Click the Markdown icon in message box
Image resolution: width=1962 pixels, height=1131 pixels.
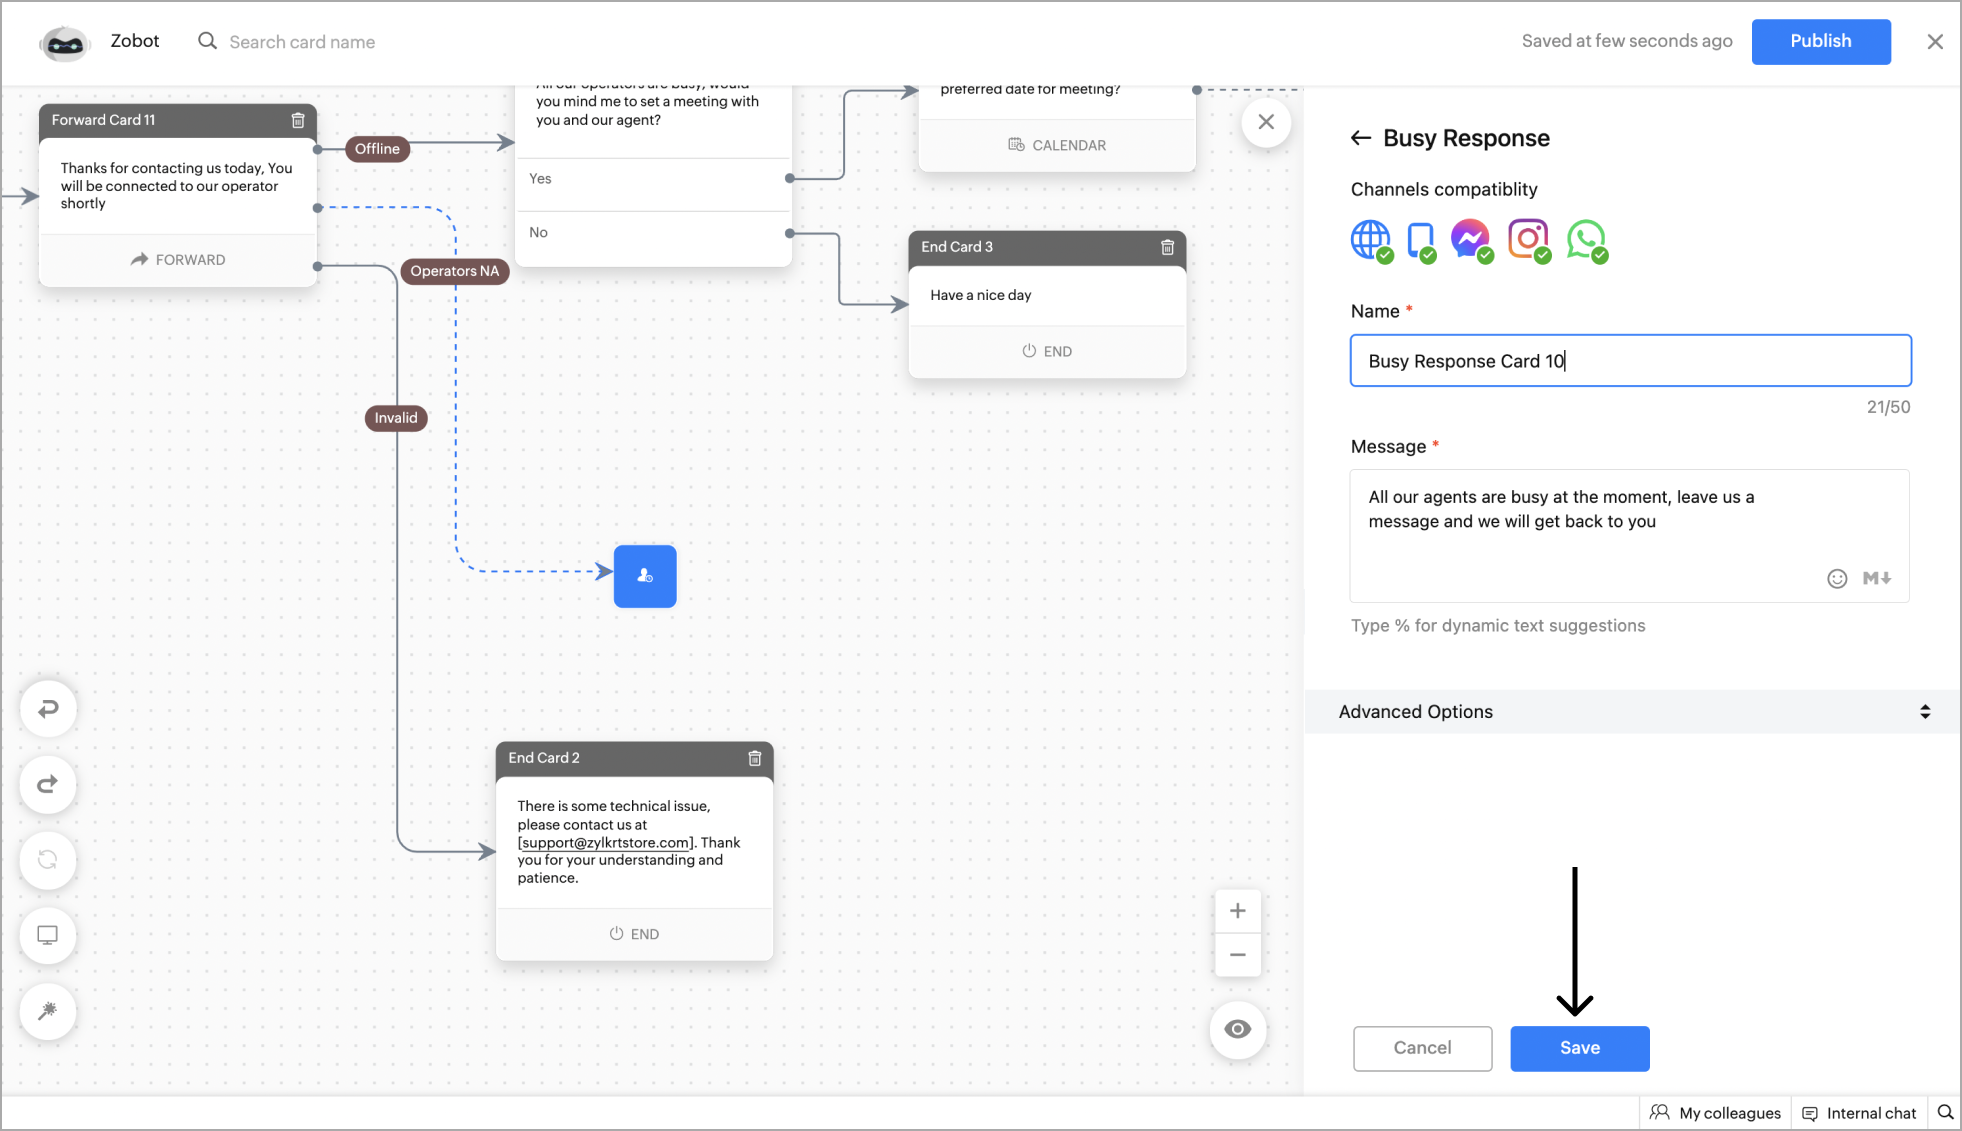[x=1876, y=578]
